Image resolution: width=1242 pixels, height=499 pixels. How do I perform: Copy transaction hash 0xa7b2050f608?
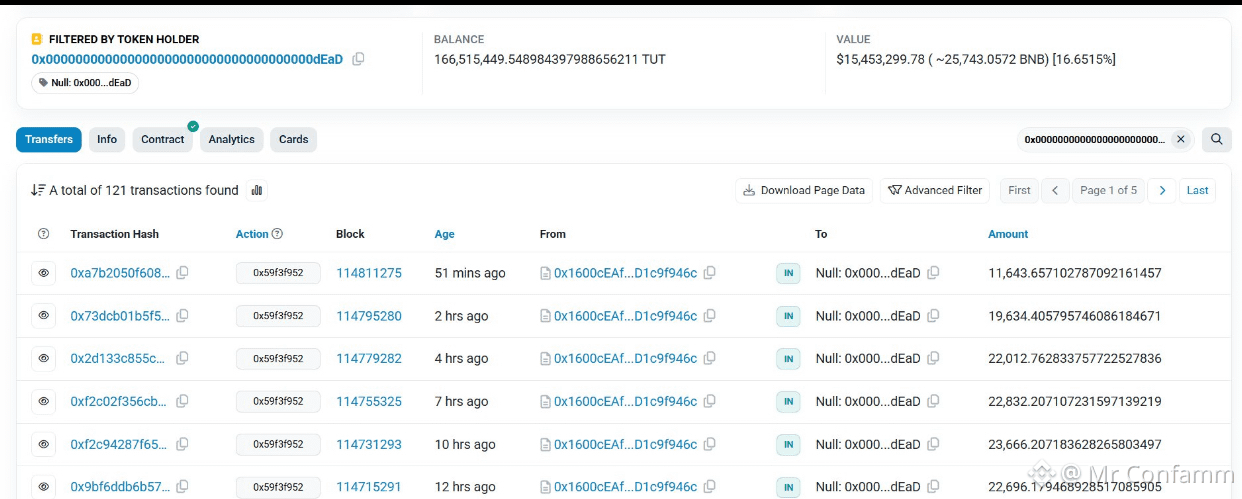182,273
